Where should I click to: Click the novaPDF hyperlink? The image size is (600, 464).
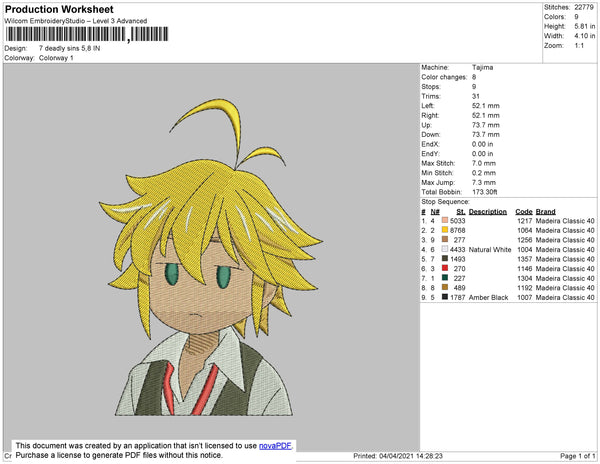click(275, 446)
